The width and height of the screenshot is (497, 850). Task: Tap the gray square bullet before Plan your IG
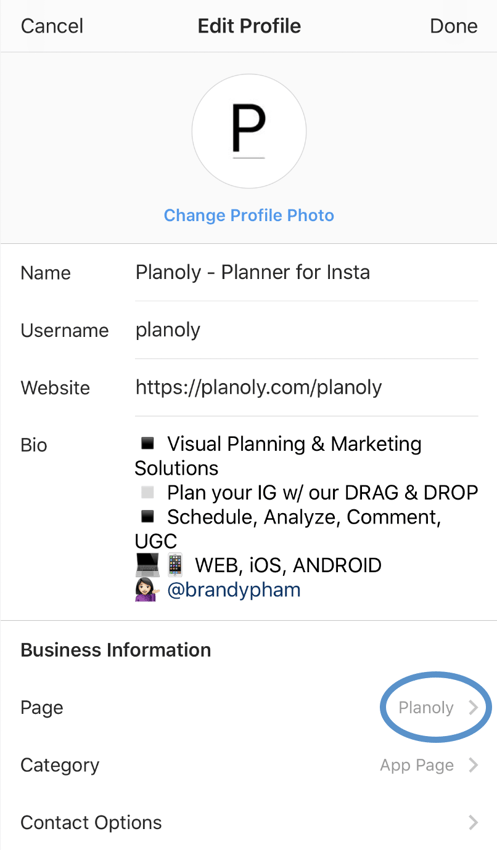tap(147, 492)
